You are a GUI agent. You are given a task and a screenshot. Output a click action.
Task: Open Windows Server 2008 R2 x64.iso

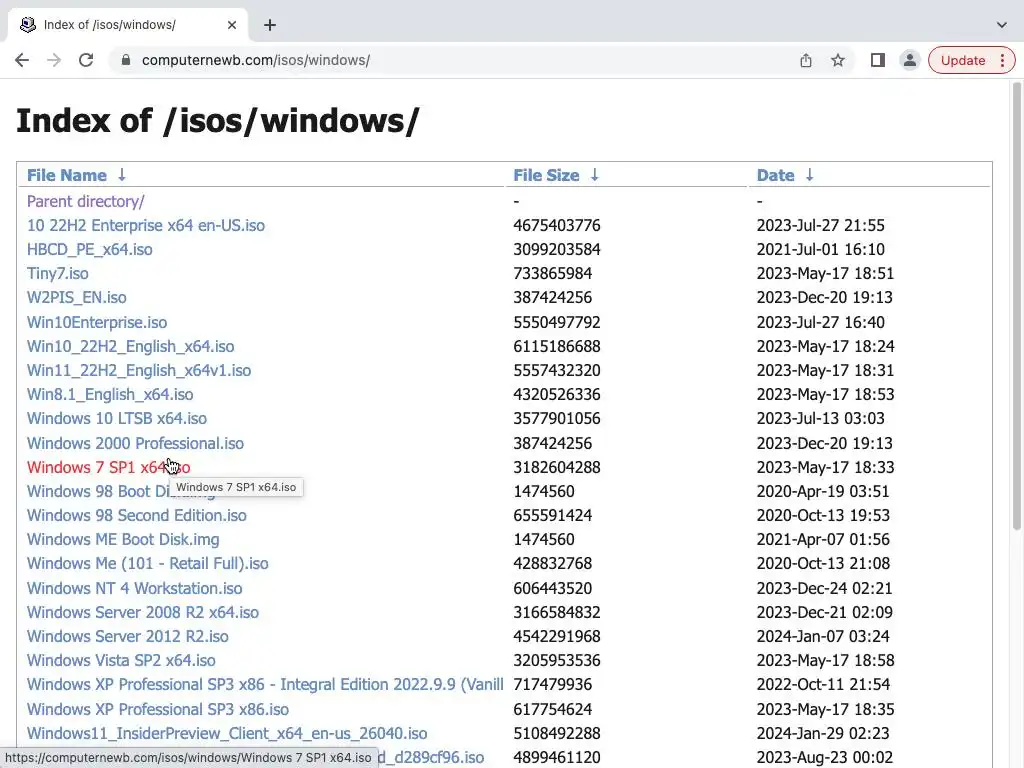[x=142, y=613]
